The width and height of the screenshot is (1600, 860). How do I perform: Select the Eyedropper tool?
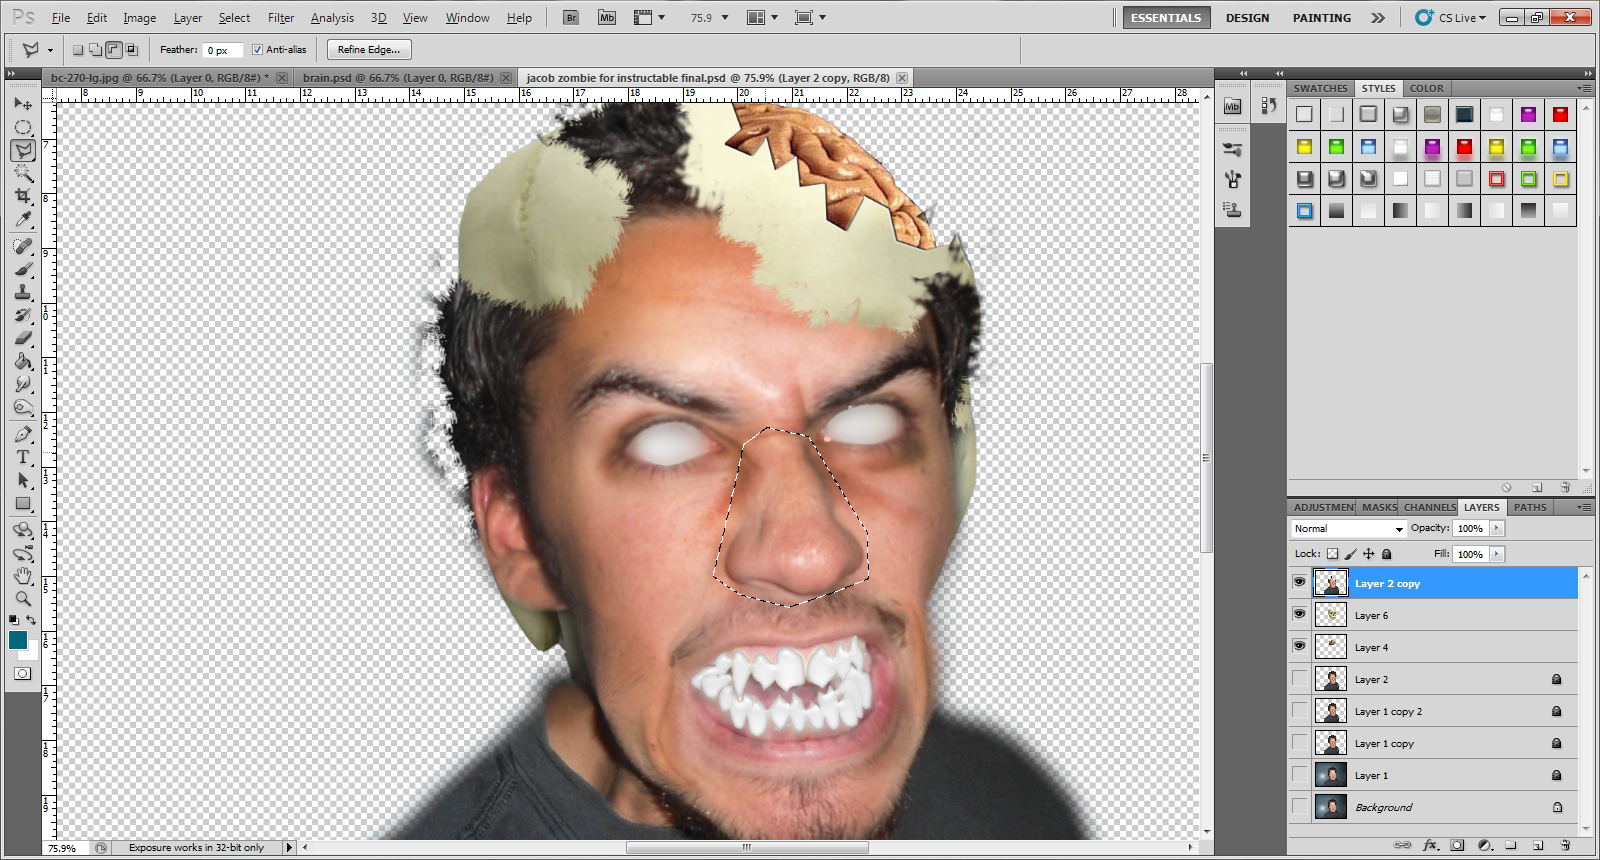click(x=23, y=219)
